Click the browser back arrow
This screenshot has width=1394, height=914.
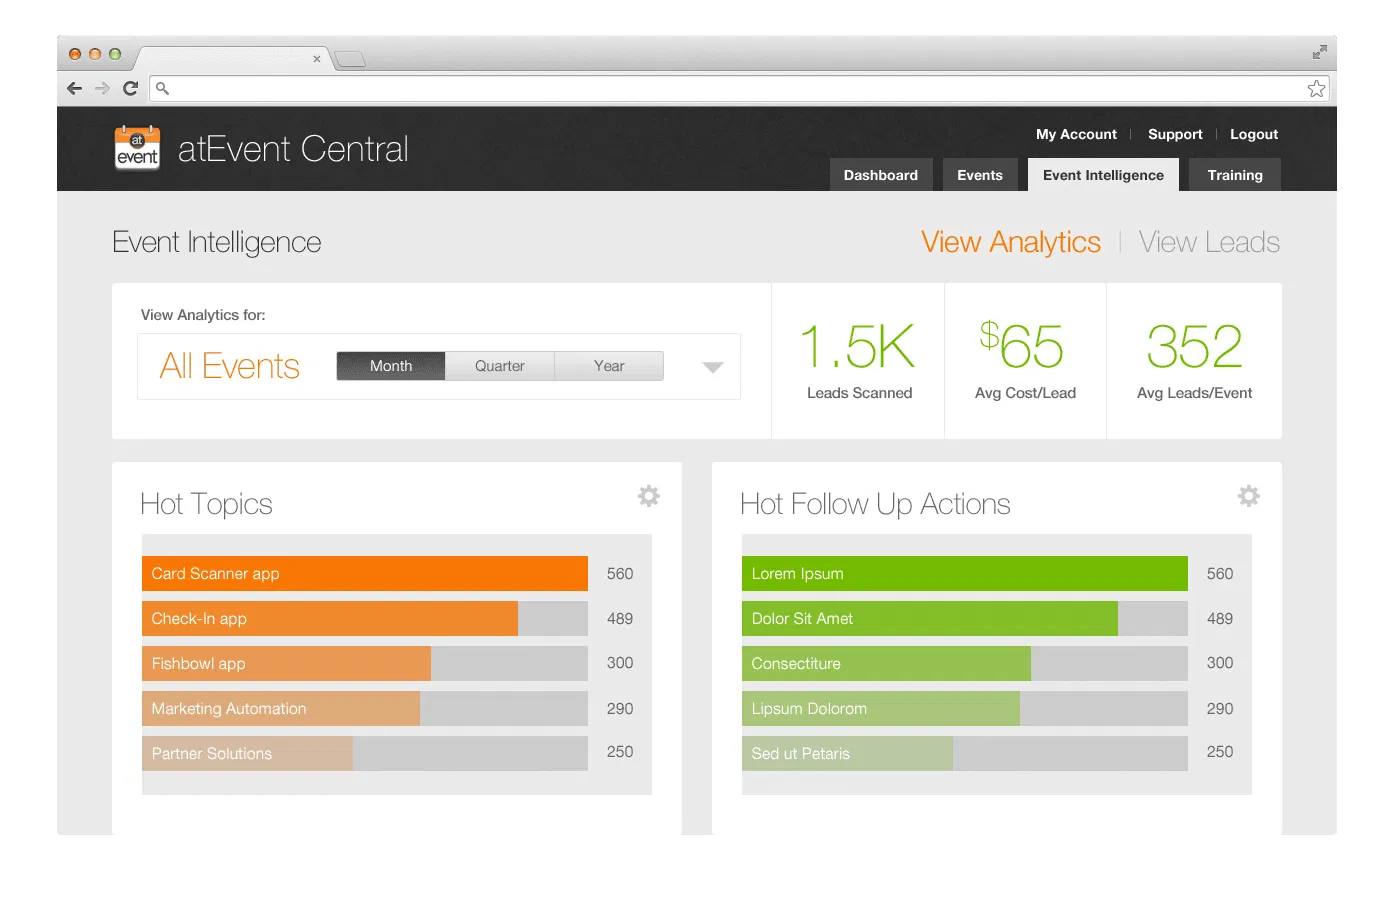(75, 89)
